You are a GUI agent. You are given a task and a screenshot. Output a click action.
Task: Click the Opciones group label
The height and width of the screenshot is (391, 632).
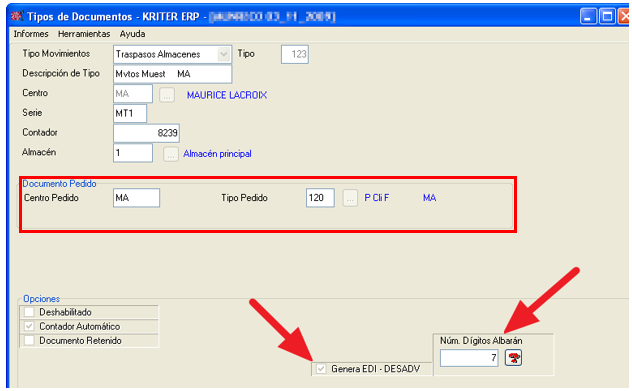[42, 299]
